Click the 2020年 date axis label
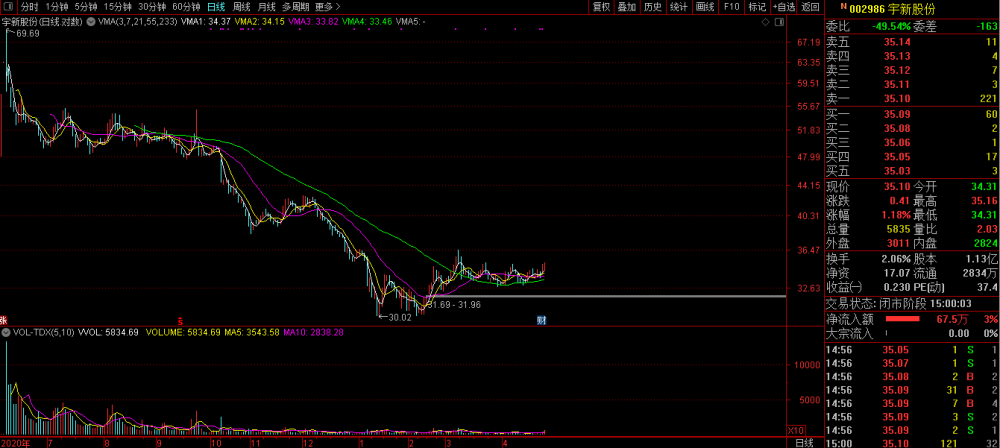 click(14, 443)
